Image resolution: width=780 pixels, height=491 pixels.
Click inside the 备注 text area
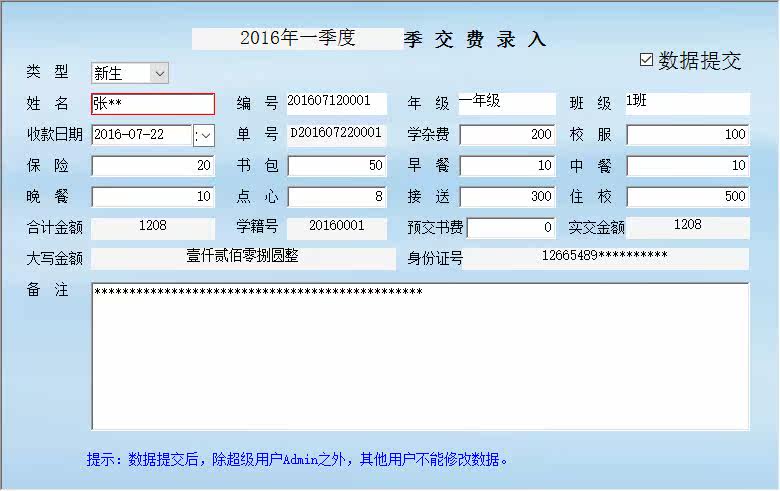420,356
